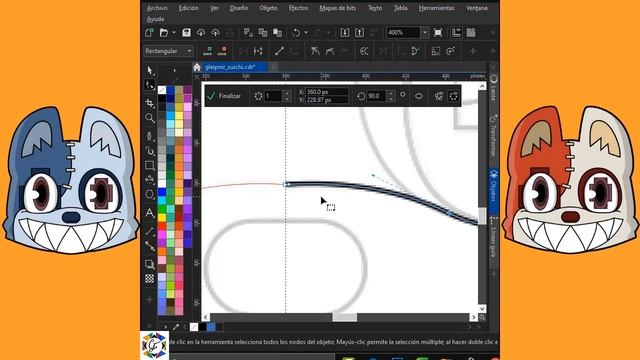Open the Mapas de bits menu
640x360 pixels.
coord(338,8)
